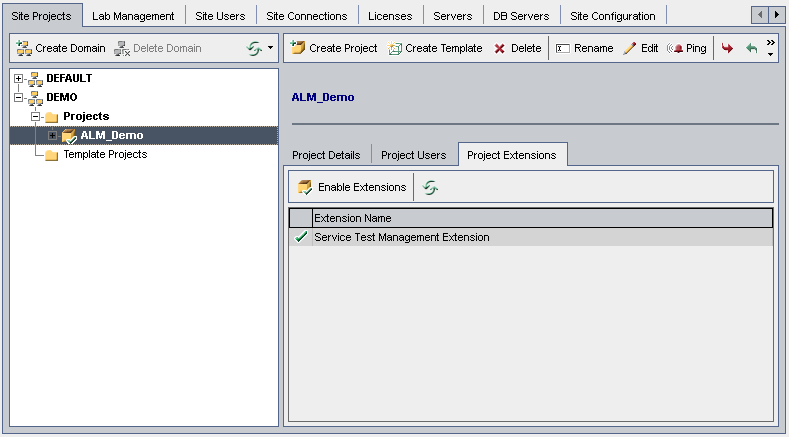Click the Ping bell icon
The image size is (789, 437).
coord(675,48)
